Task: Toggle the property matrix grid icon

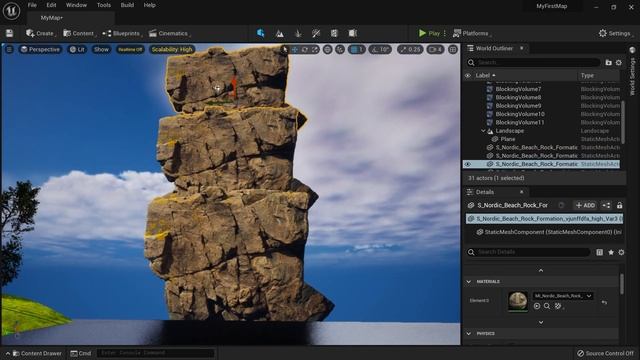Action: (x=599, y=252)
